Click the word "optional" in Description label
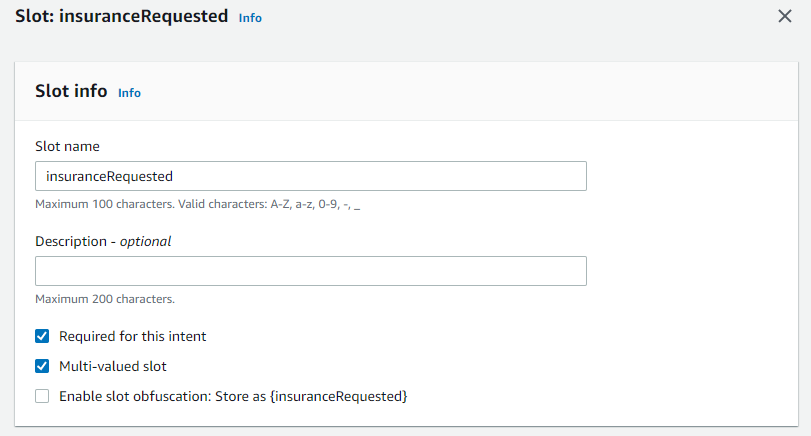Viewport: 811px width, 436px height. point(146,241)
